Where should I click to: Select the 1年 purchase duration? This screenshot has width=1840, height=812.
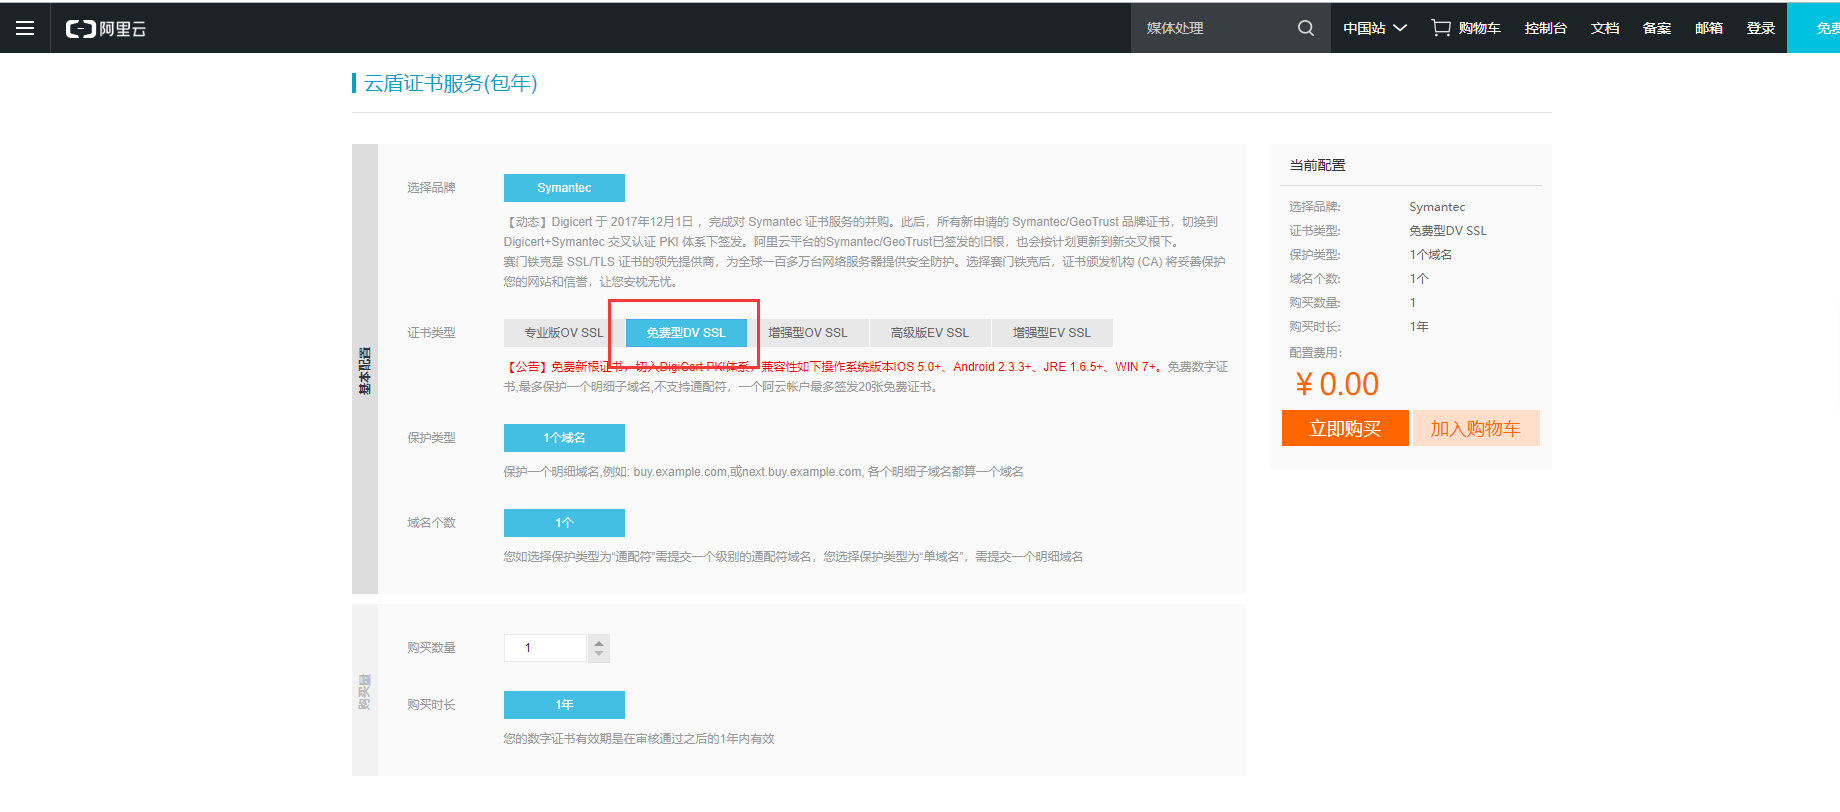click(x=564, y=705)
